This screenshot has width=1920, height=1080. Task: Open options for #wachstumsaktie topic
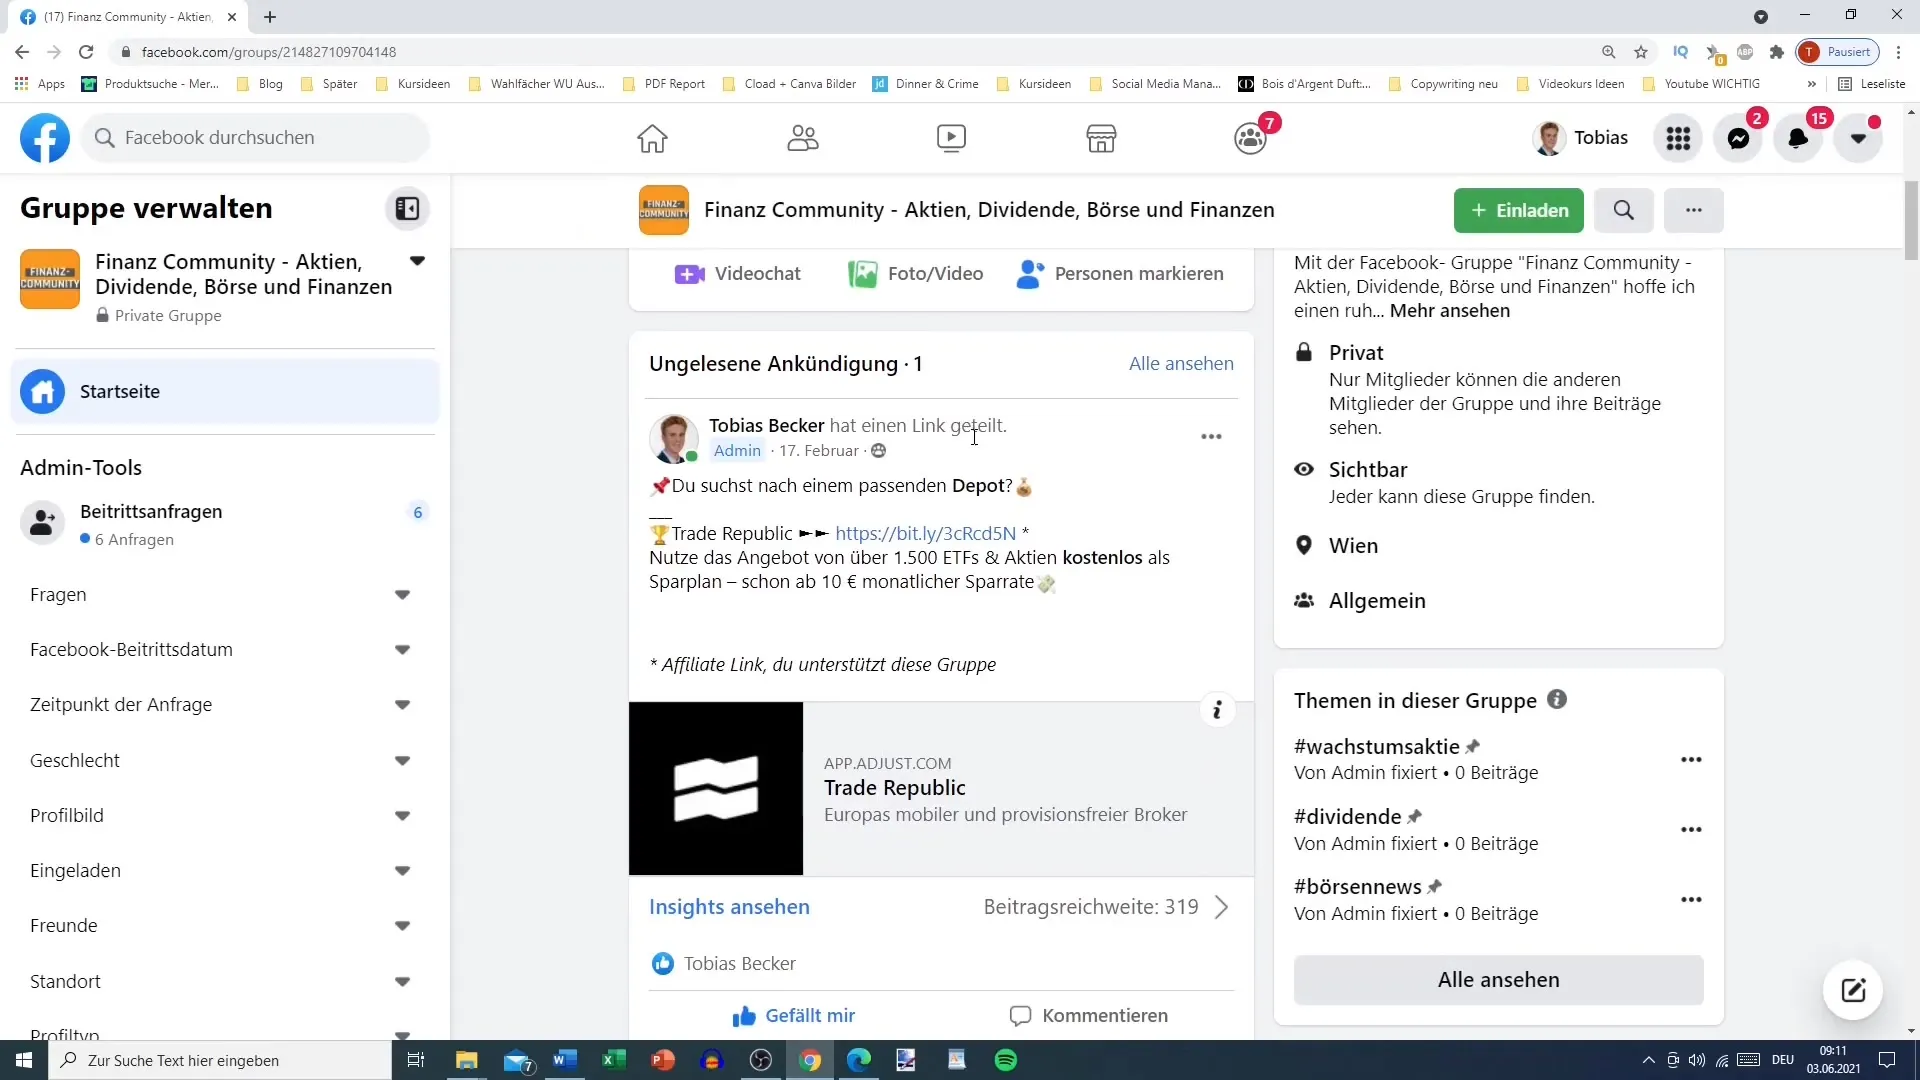[1691, 760]
